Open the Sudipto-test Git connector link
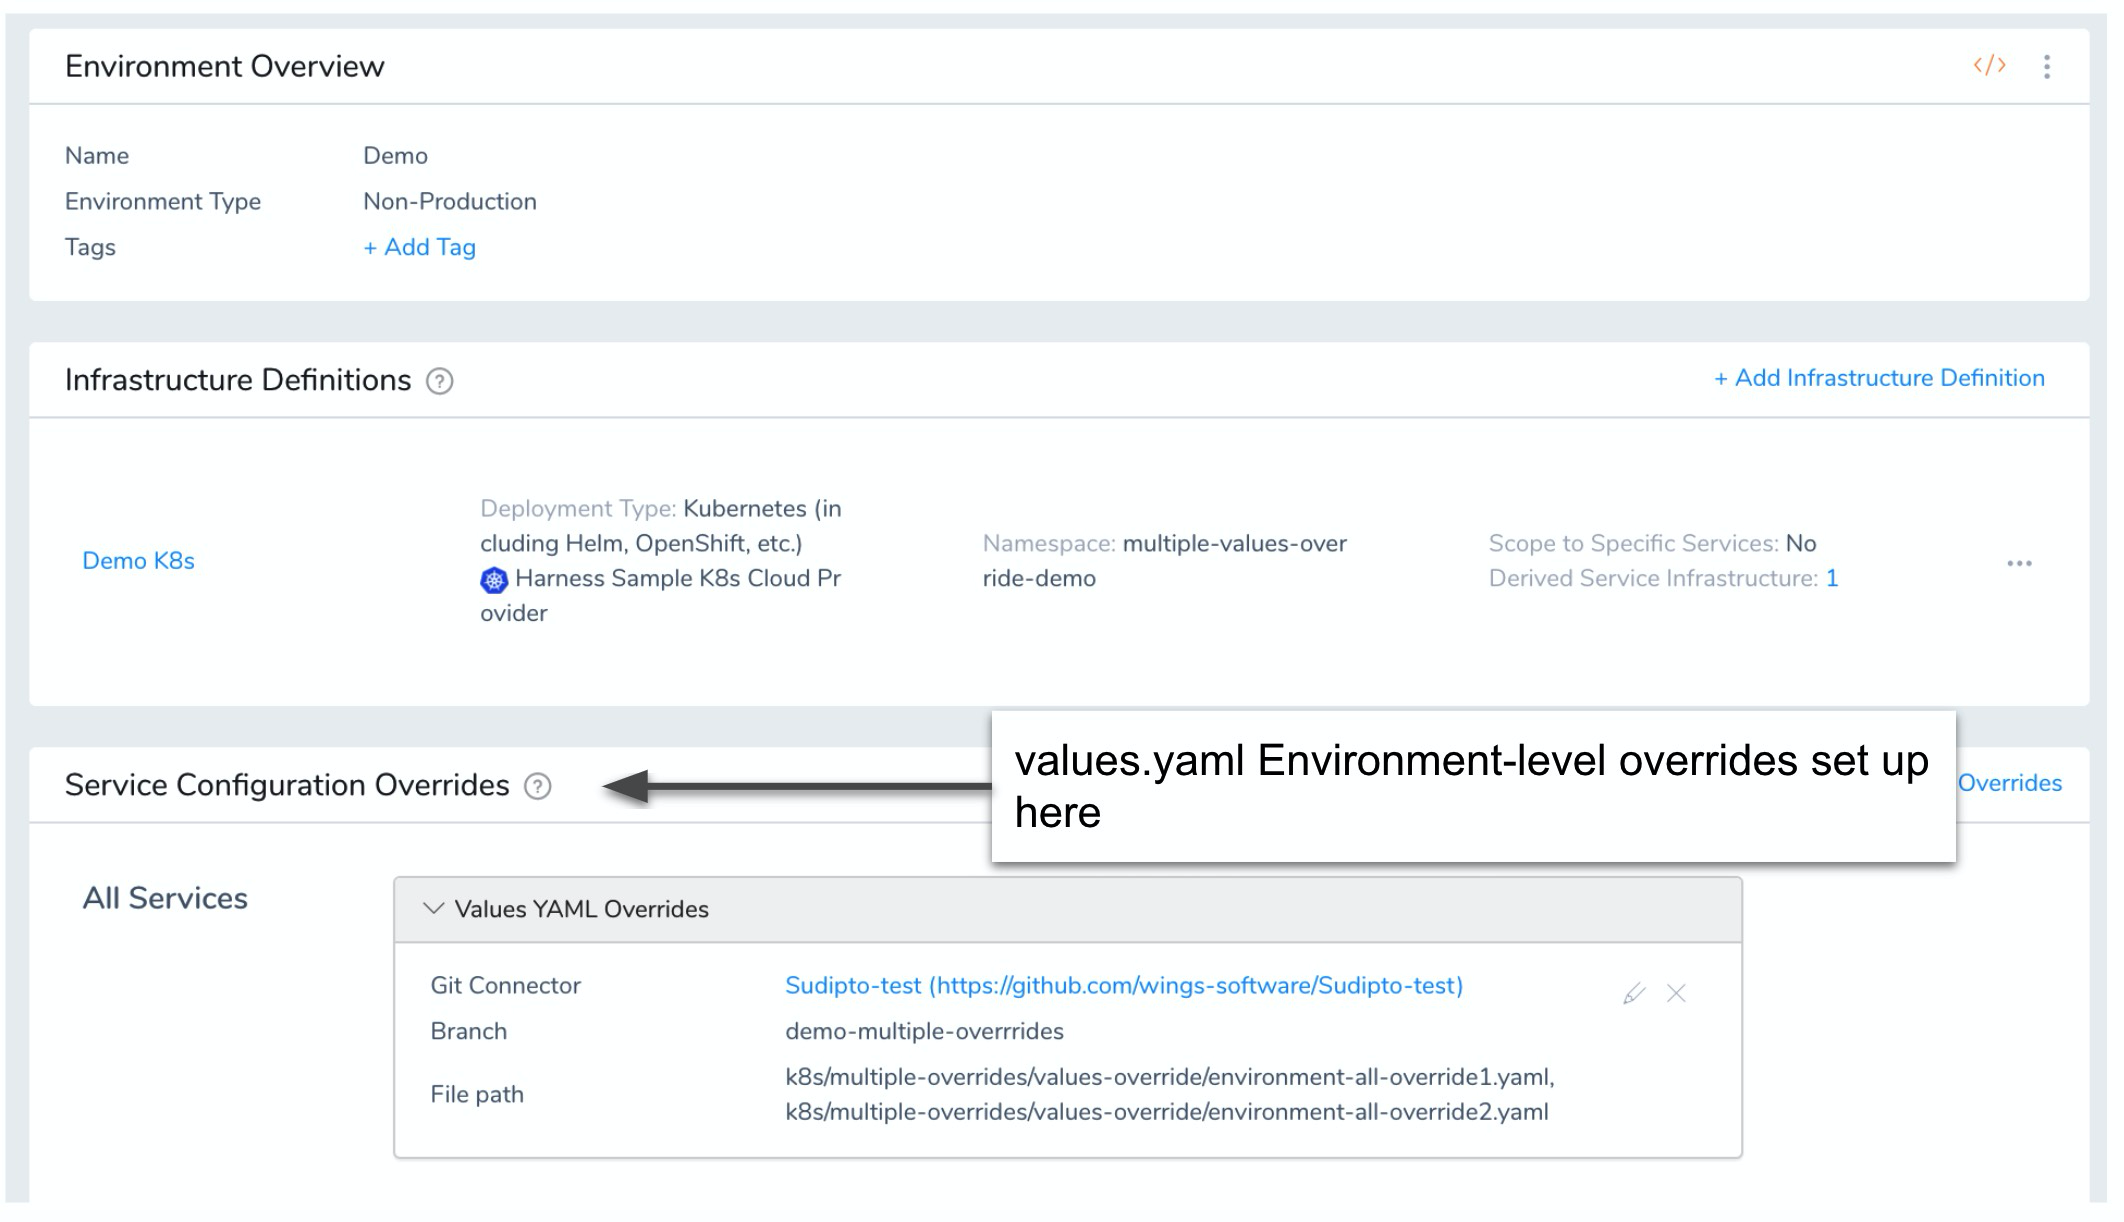Viewport: 2124px width, 1222px height. (1124, 986)
